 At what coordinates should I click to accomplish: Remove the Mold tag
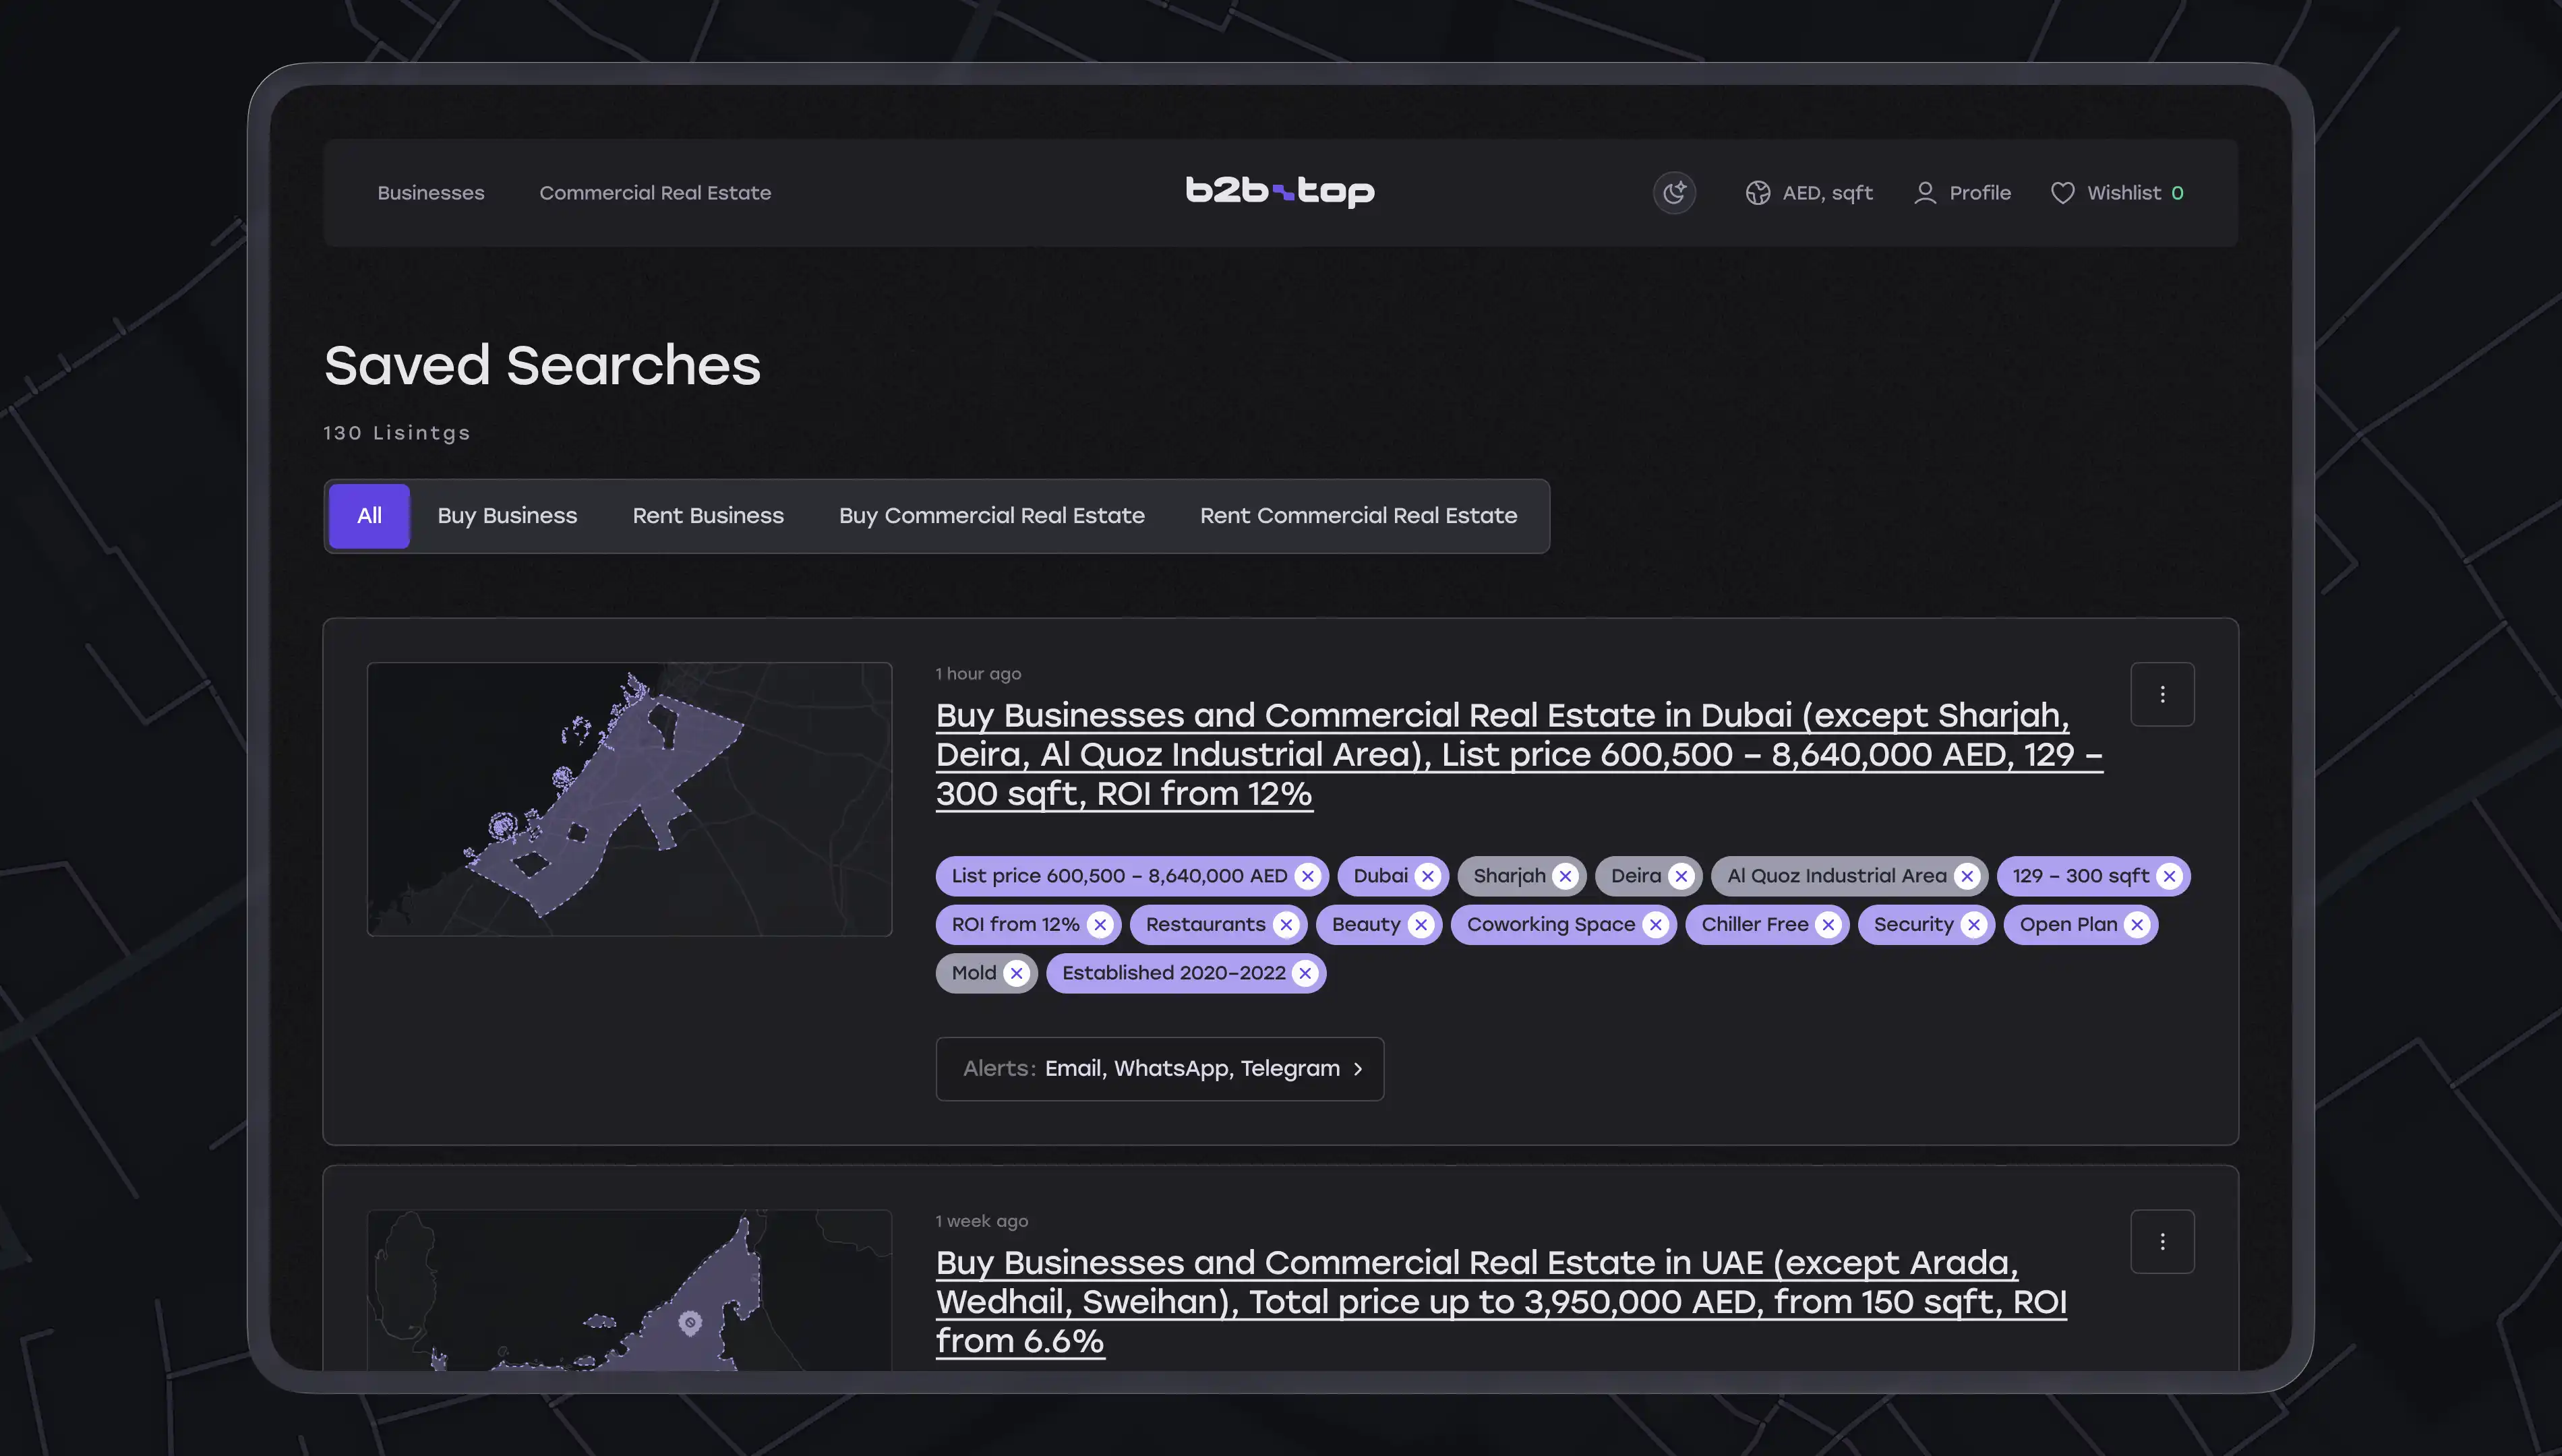[x=1016, y=973]
